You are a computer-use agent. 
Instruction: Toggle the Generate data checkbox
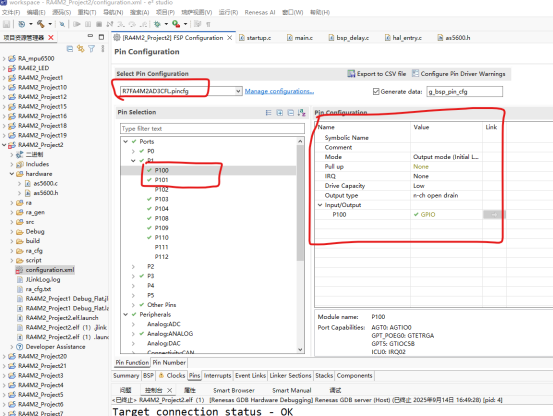pos(376,92)
